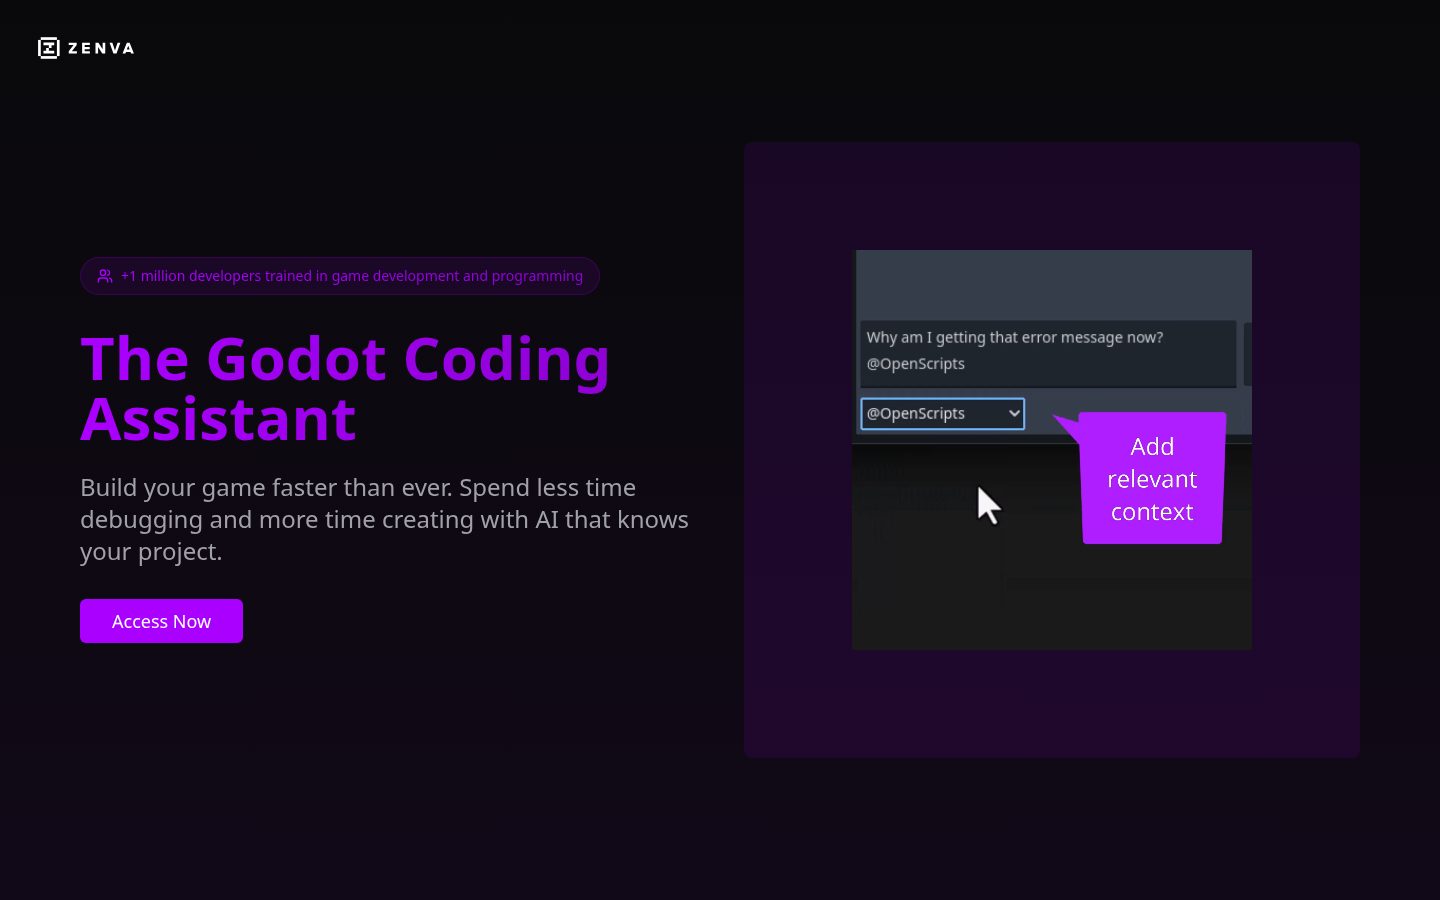1440x900 pixels.
Task: Open the @OpenScripts dropdown in demo
Action: pyautogui.click(x=942, y=413)
